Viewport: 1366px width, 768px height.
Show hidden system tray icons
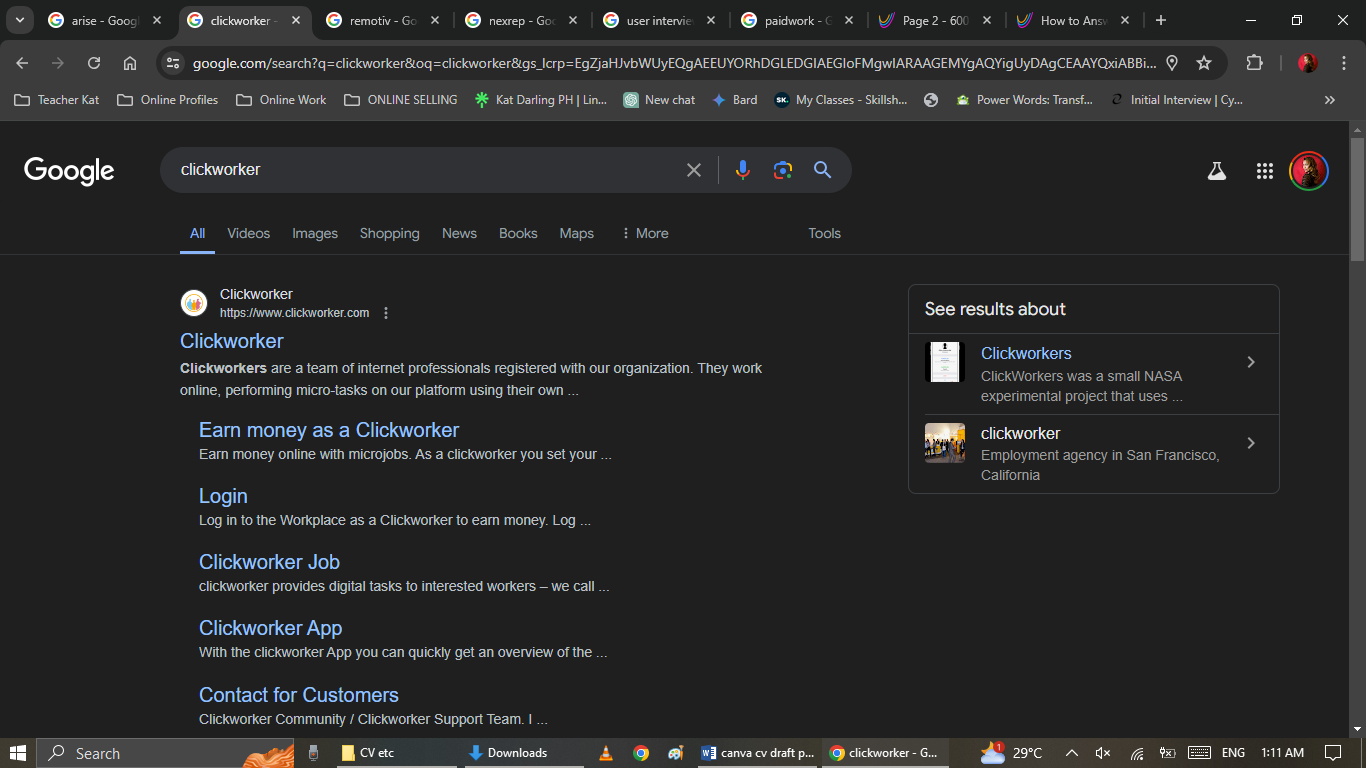[x=1072, y=753]
